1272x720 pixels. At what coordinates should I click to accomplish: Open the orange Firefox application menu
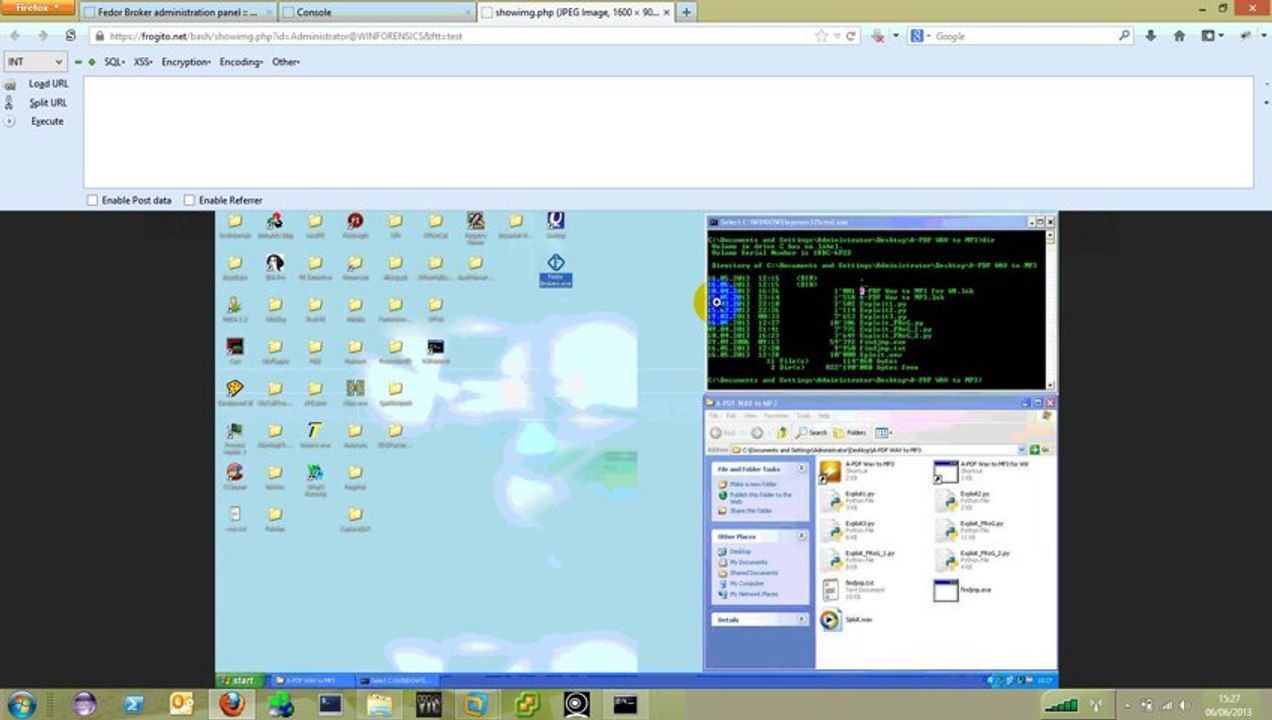click(38, 7)
